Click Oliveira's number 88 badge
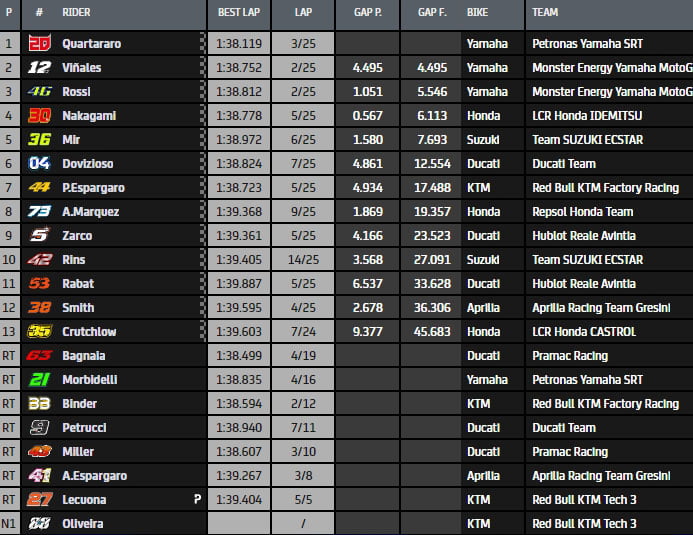 [x=39, y=523]
